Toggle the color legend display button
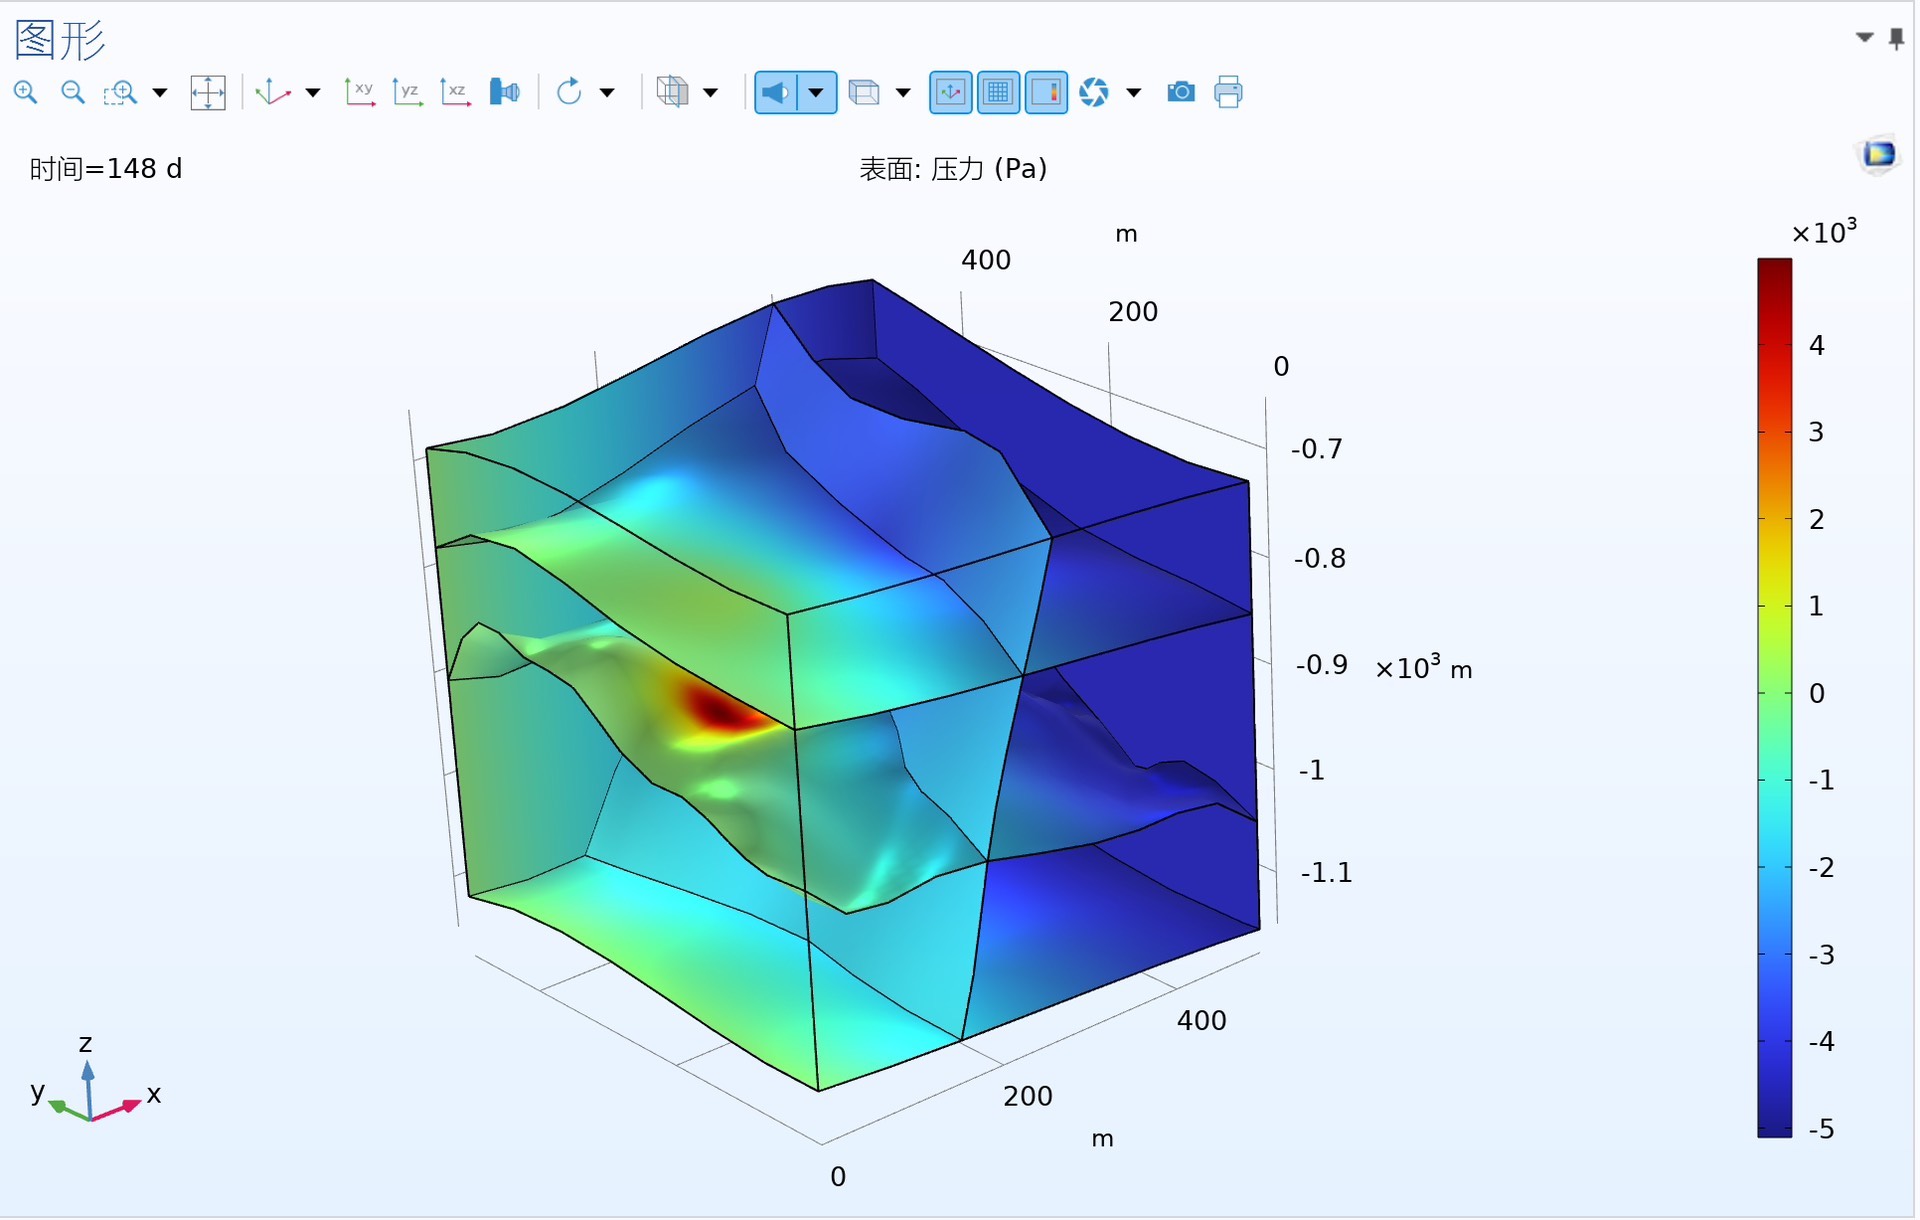 tap(1046, 93)
